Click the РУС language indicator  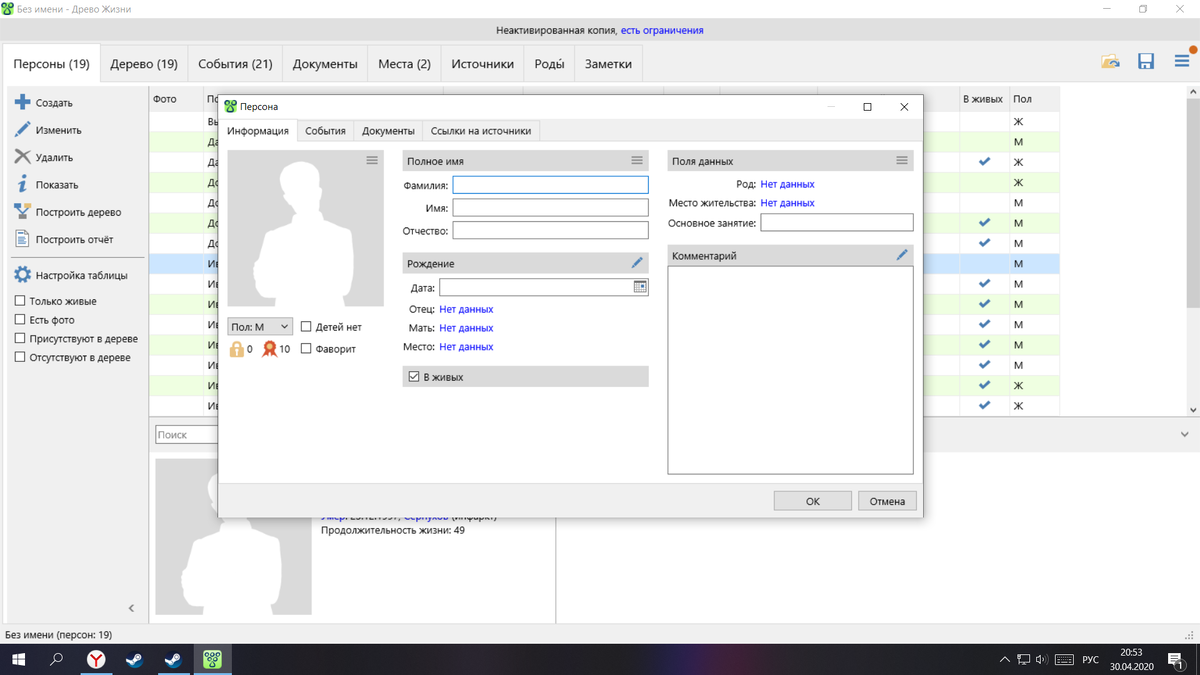tap(1090, 660)
